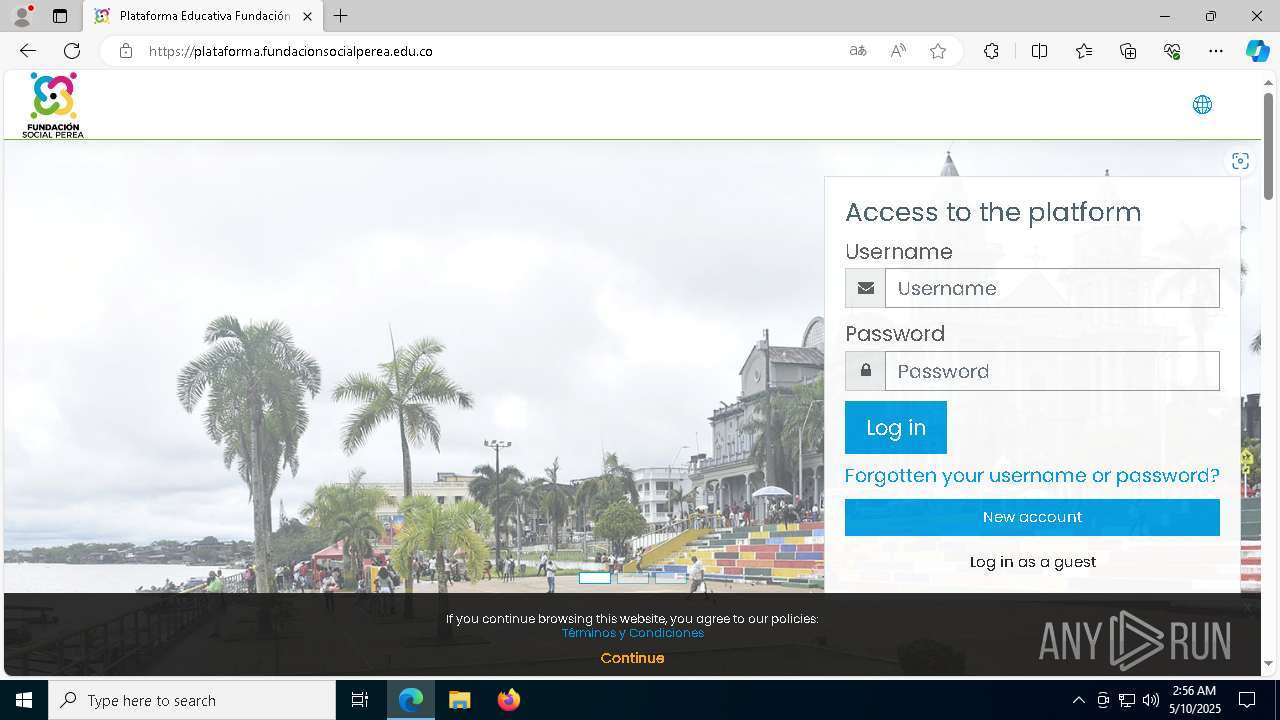The image size is (1280, 720).
Task: Open Copilot sidebar icon
Action: (1257, 51)
